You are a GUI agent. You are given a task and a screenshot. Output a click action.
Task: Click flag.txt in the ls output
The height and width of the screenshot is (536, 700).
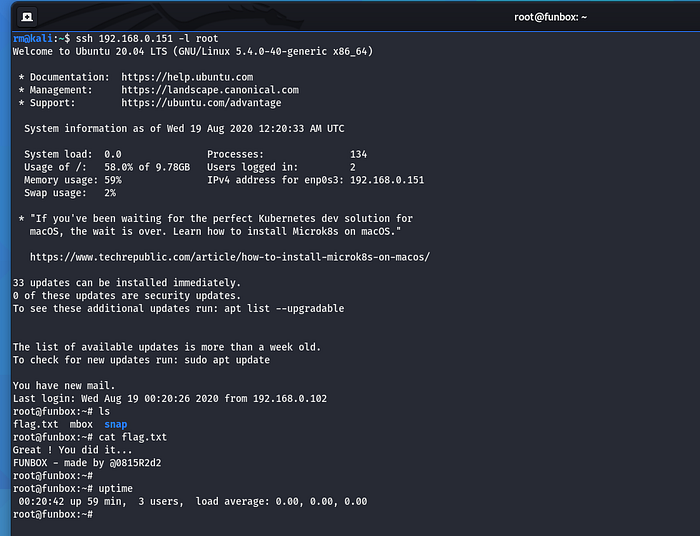coord(34,424)
